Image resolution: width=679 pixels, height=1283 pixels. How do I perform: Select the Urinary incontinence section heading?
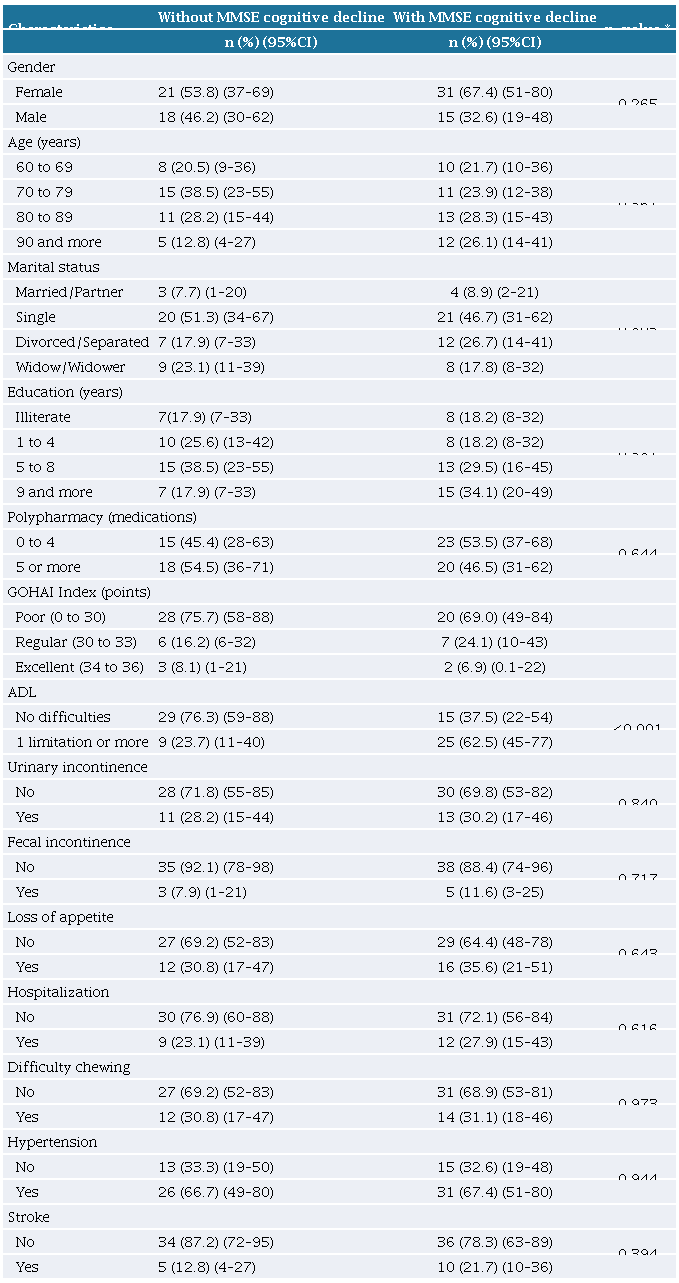pyautogui.click(x=77, y=767)
